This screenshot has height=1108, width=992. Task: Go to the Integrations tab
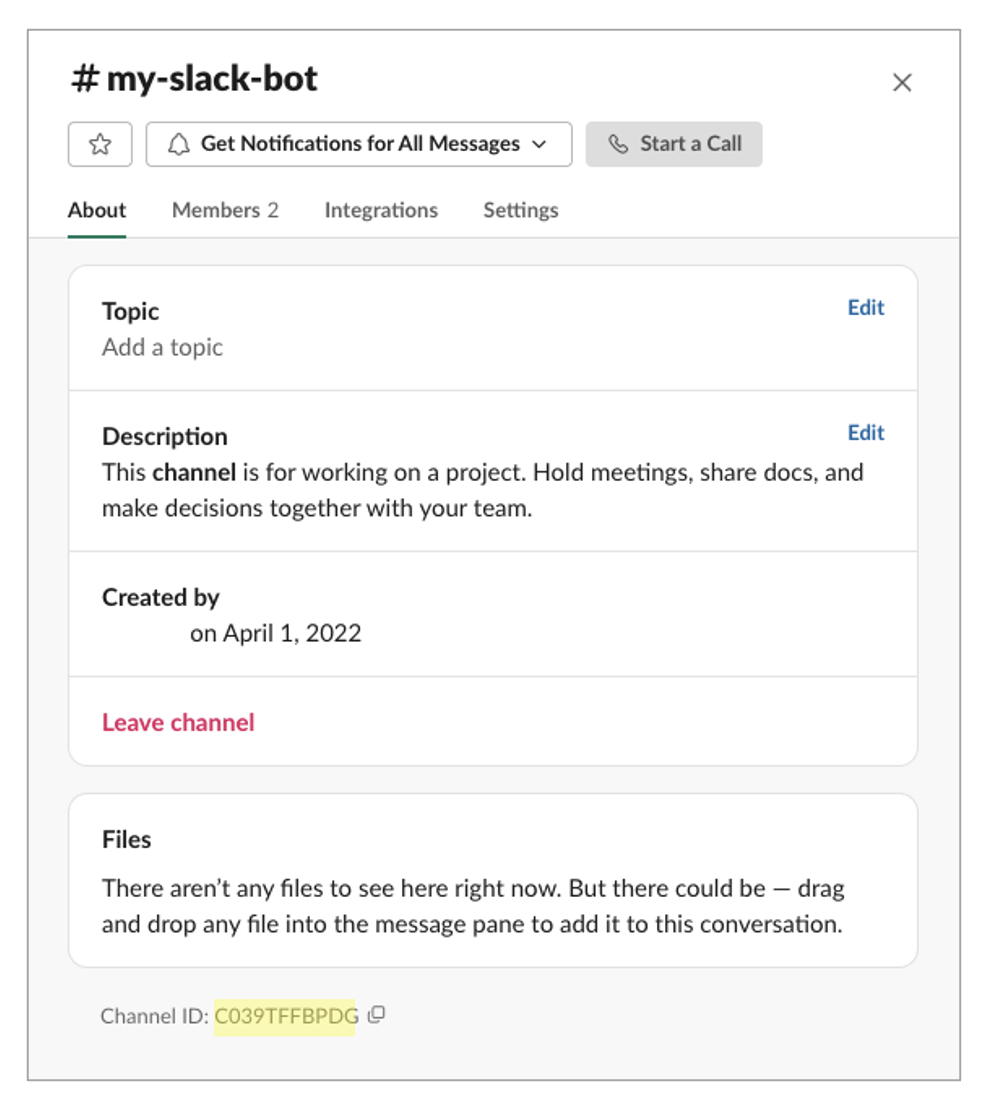(381, 210)
